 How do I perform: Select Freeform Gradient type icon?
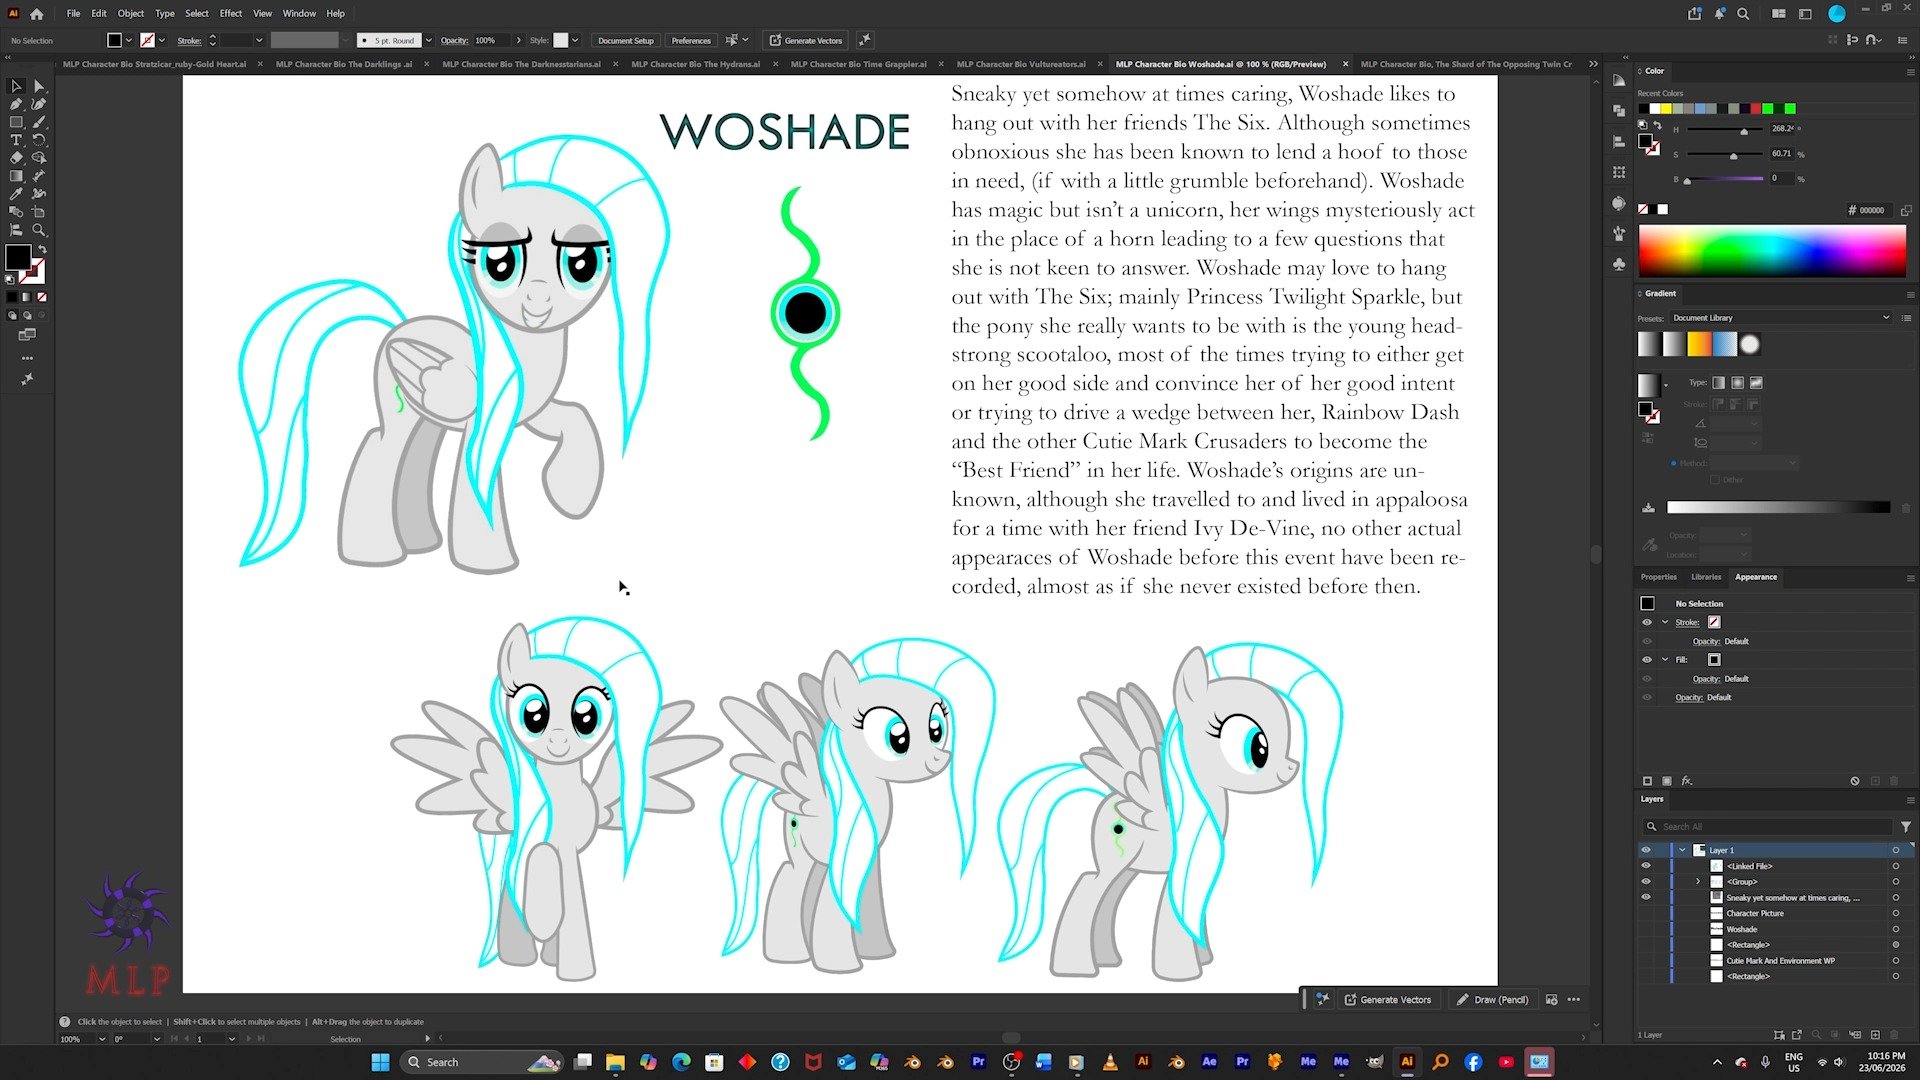point(1756,383)
